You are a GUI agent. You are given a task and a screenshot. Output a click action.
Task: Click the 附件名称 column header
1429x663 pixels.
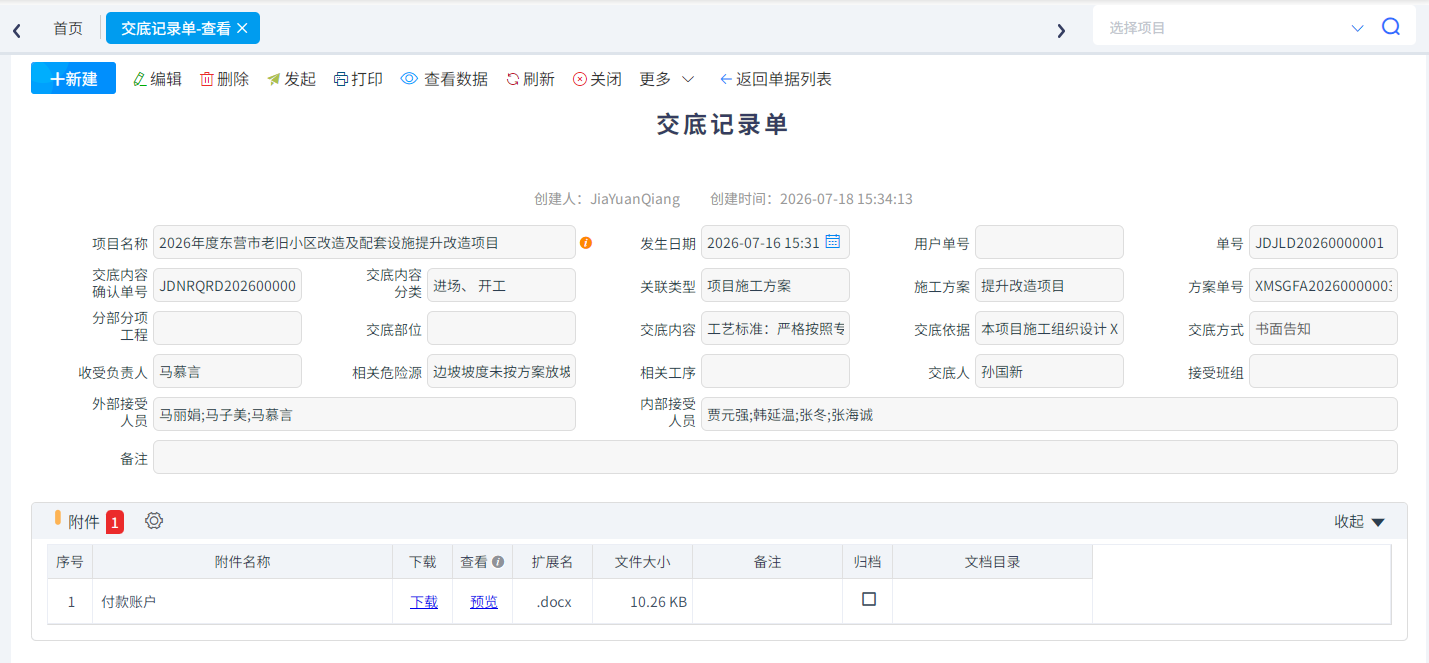pos(243,562)
